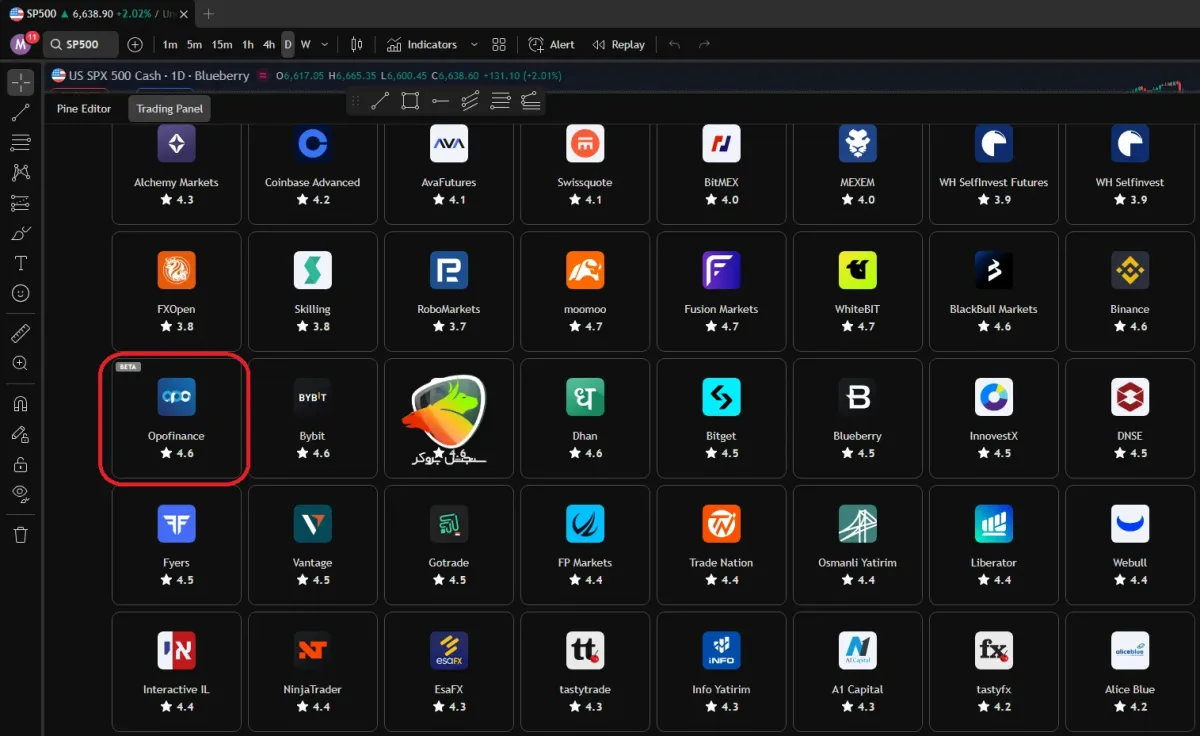Open the user profile avatar menu
The height and width of the screenshot is (736, 1200).
22,44
